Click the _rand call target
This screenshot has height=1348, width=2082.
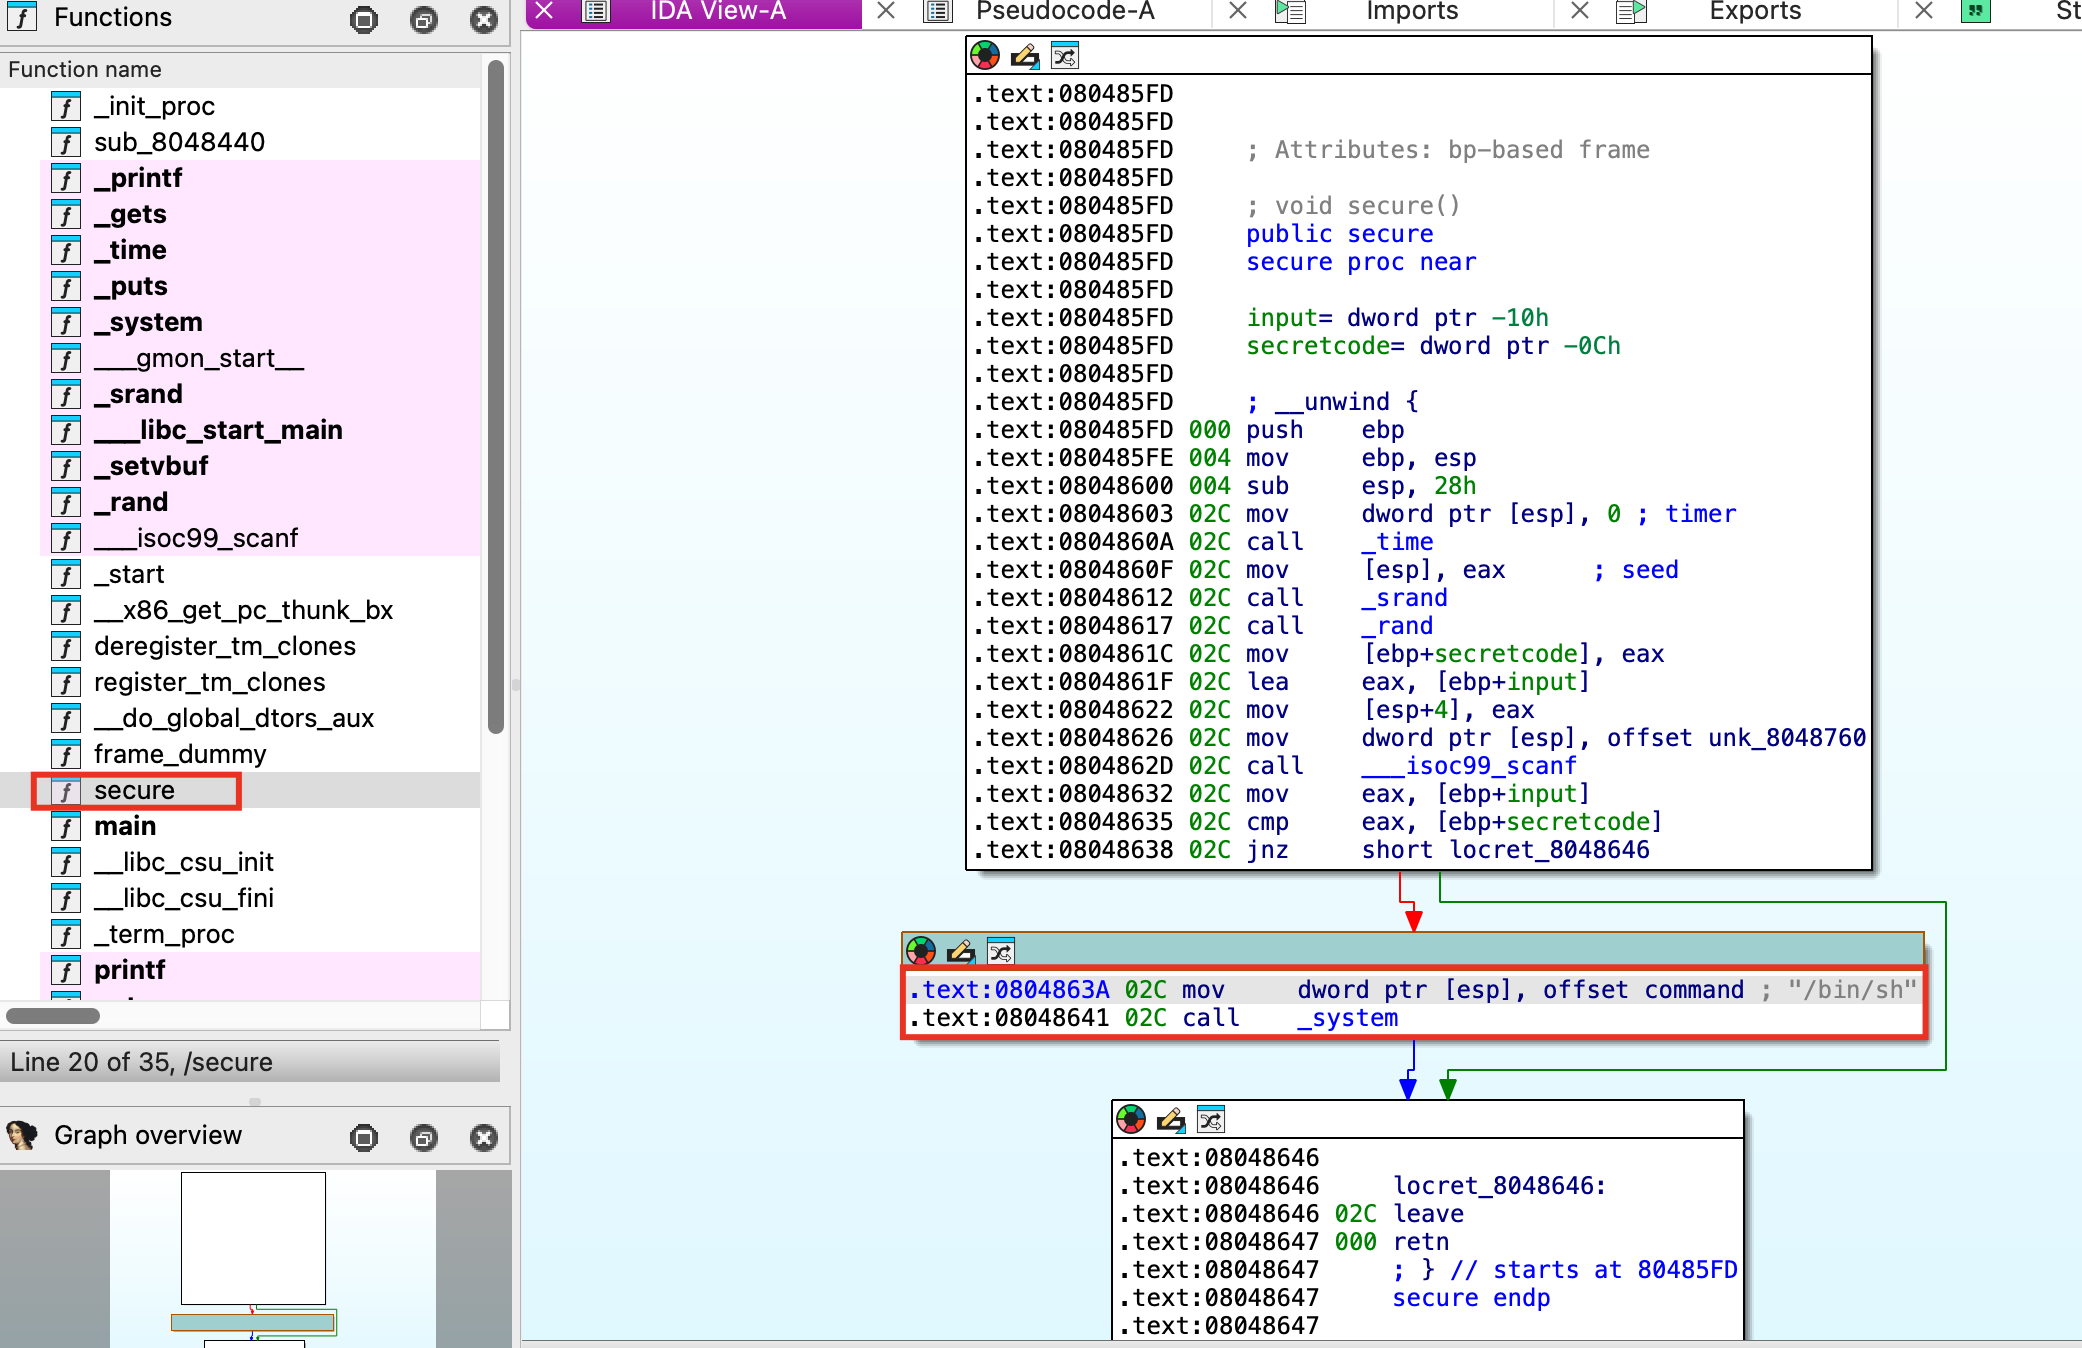coord(1397,626)
